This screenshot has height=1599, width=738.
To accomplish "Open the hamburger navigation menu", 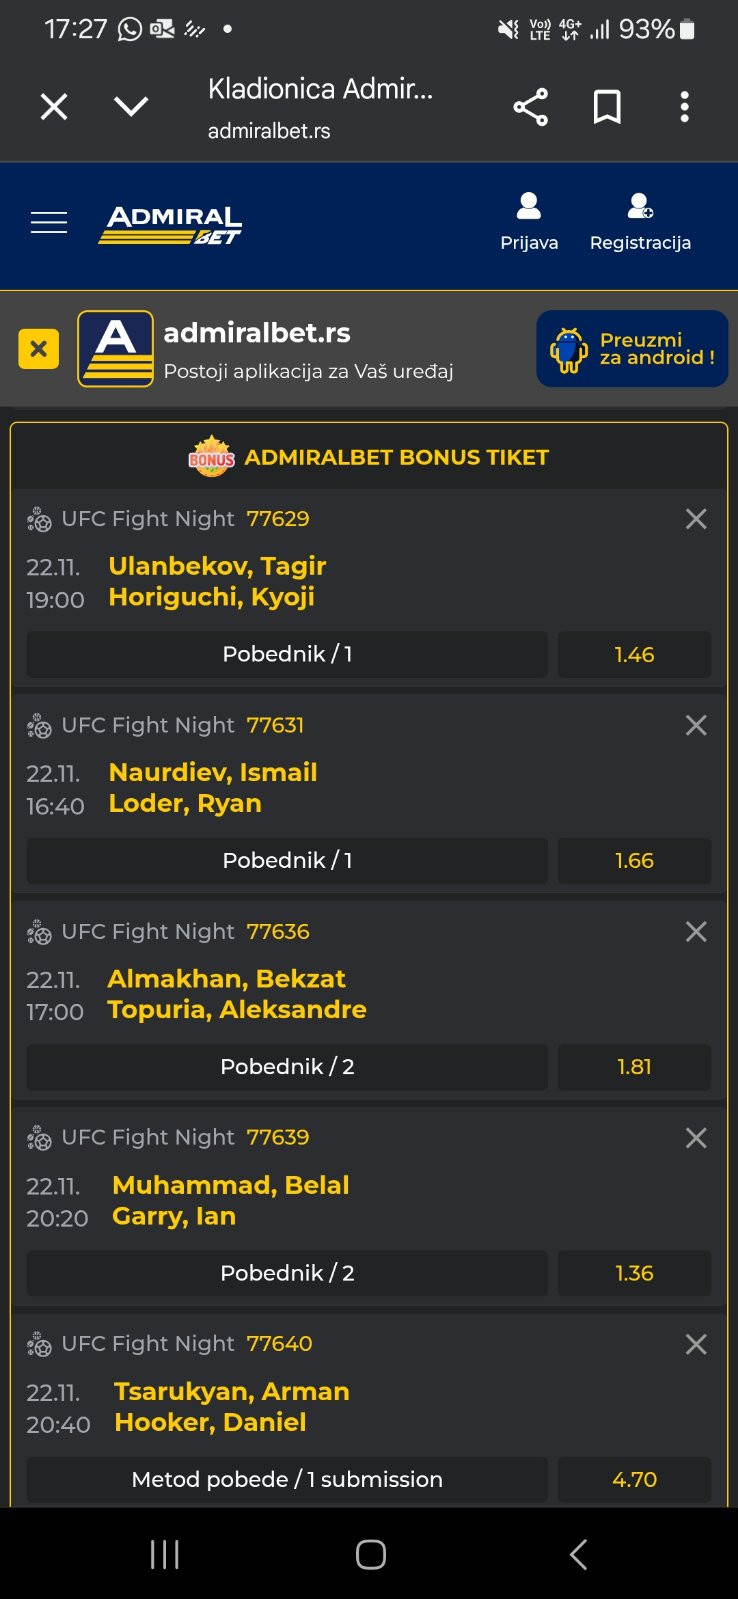I will [x=49, y=222].
